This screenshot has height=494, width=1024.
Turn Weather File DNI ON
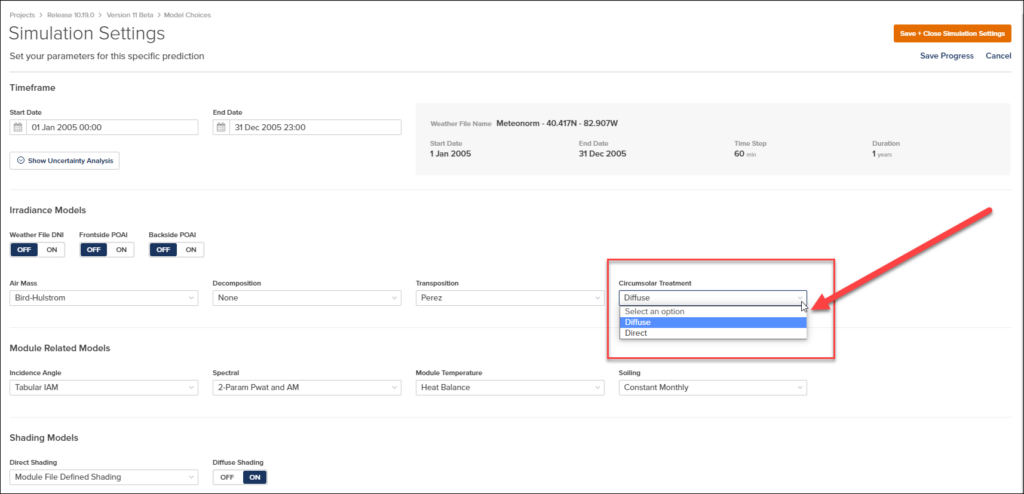52,250
